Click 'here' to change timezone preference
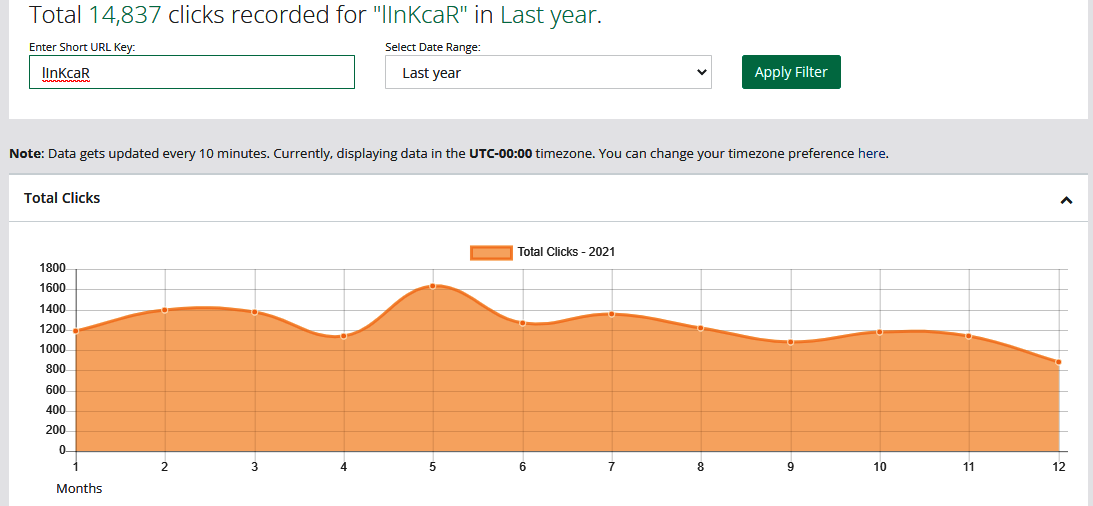 coord(873,154)
